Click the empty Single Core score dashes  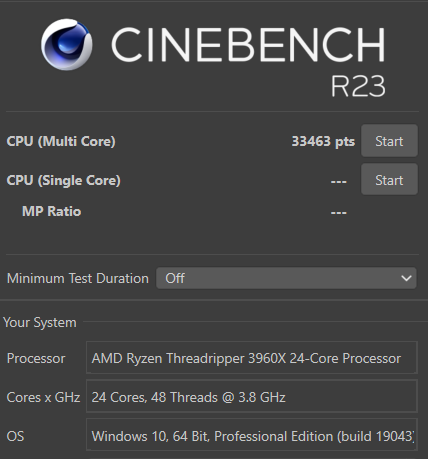pyautogui.click(x=339, y=182)
